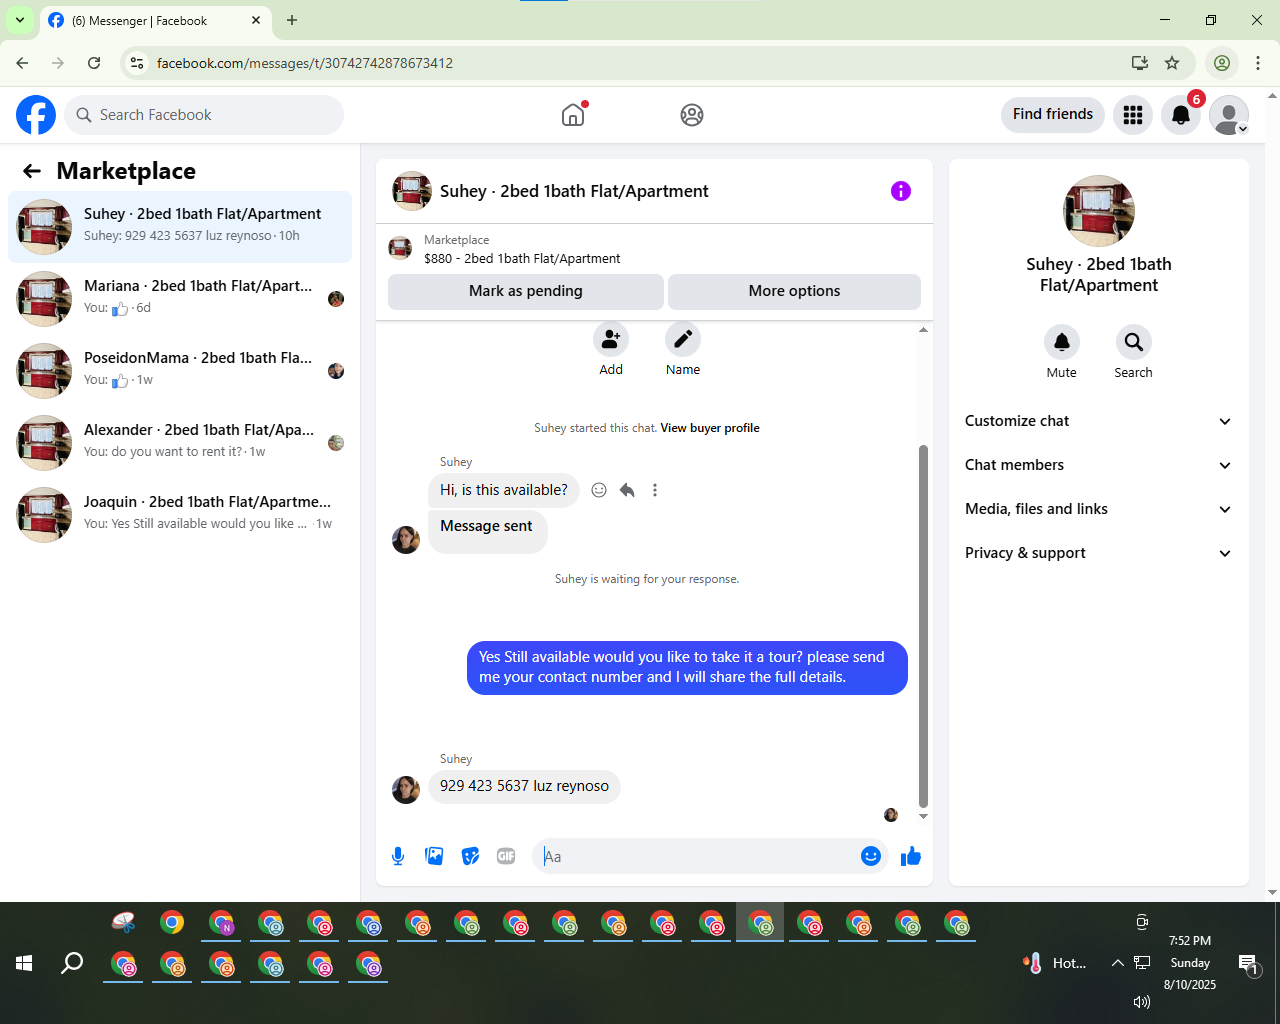Open View buyer profile link

pos(710,428)
